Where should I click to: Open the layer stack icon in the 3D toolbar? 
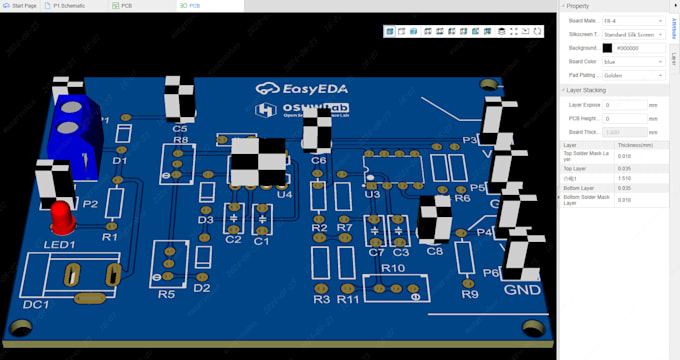[501, 31]
